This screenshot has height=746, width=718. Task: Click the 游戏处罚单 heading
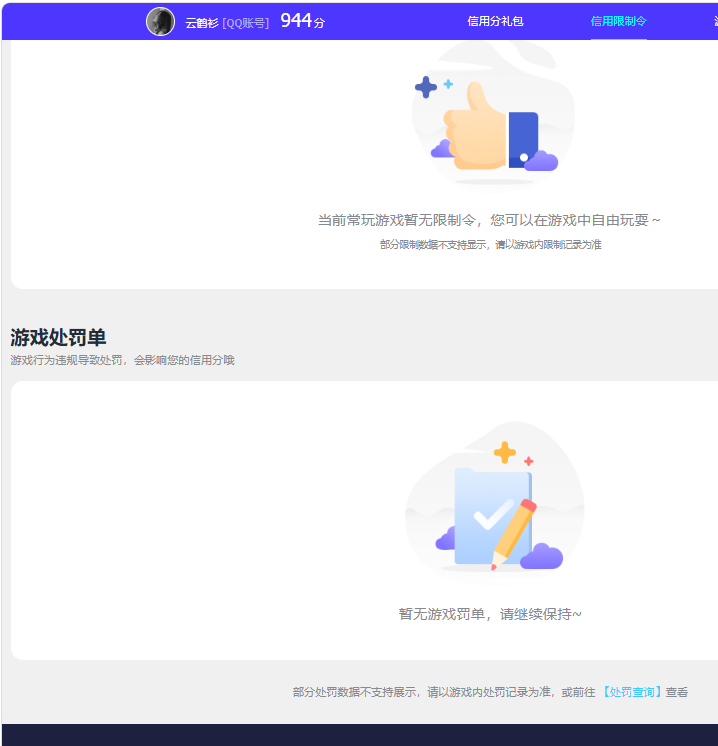58,337
